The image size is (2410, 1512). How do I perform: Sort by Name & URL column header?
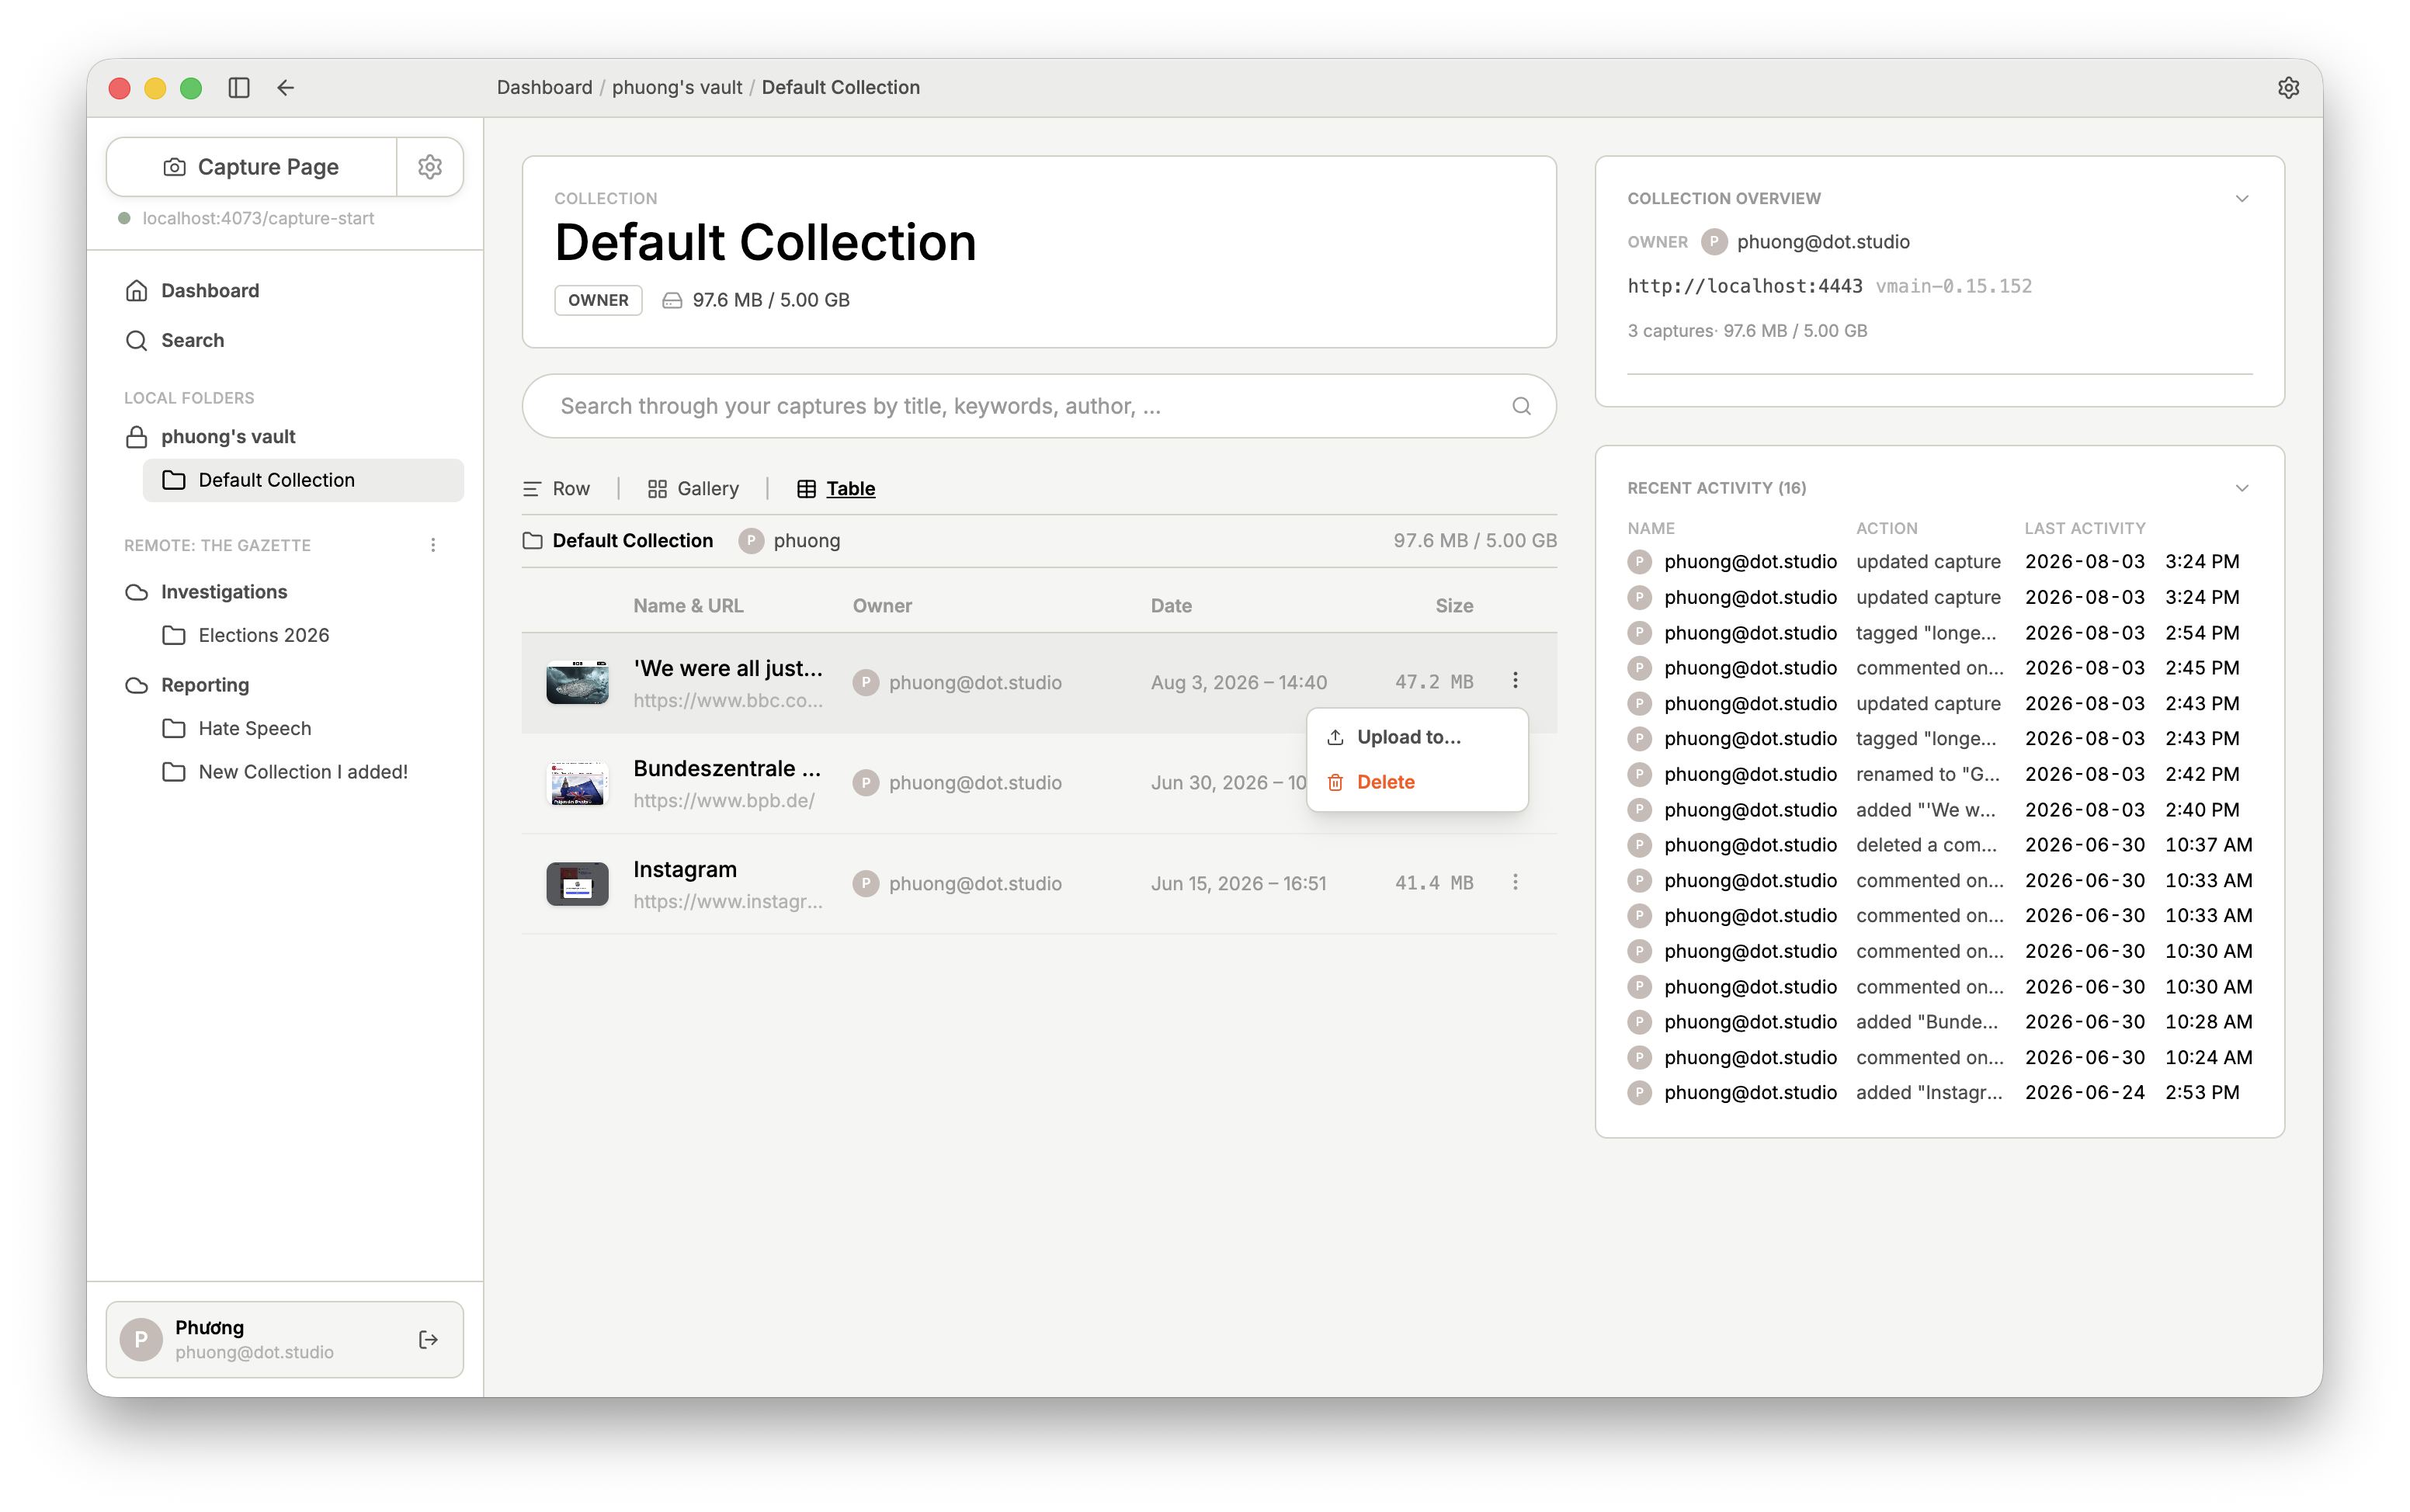(x=688, y=606)
